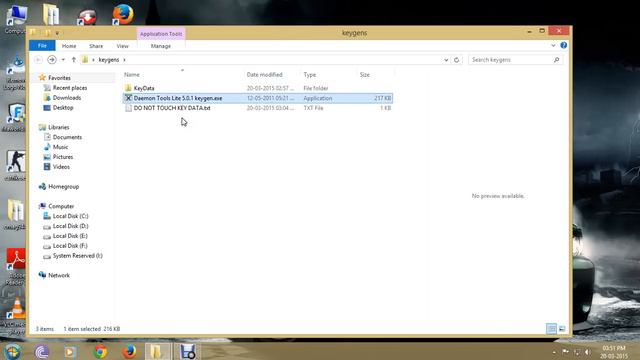
Task: Open the View ribbon tab
Action: pos(122,46)
